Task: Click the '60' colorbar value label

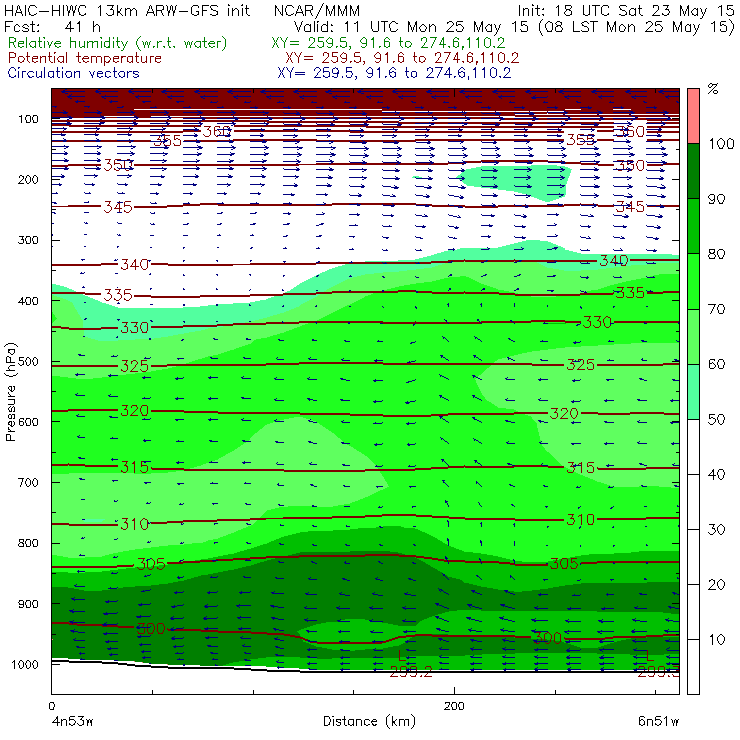Action: [716, 364]
